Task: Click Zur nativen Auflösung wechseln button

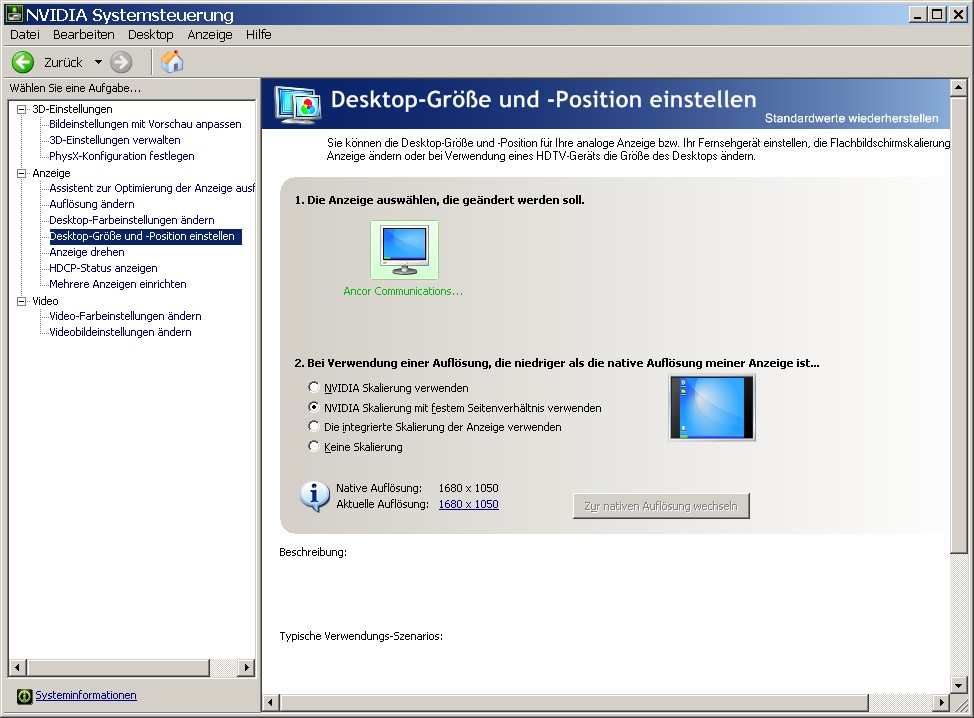Action: tap(661, 506)
